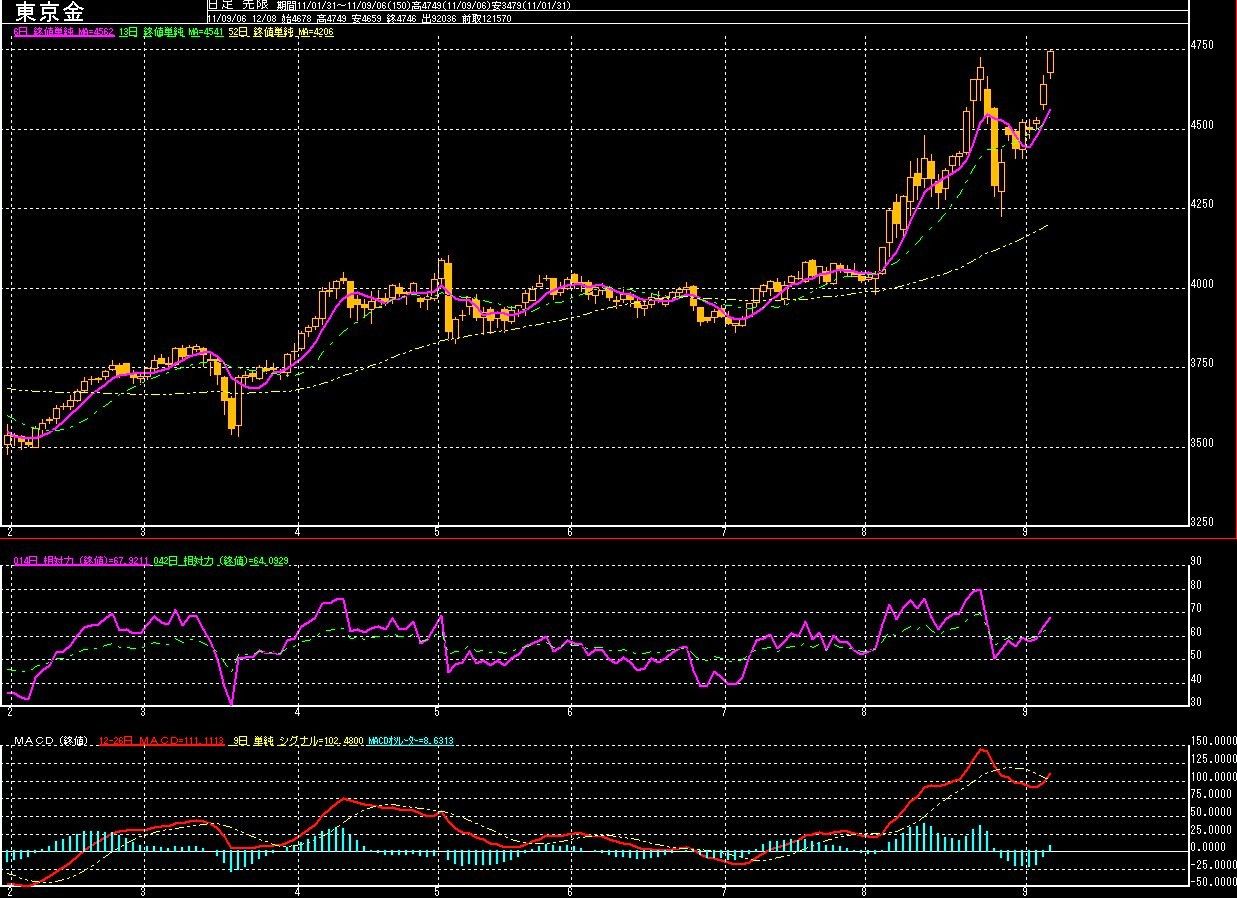Click the 042日 相対力 RSI legend label
Image resolution: width=1237 pixels, height=898 pixels.
click(x=221, y=561)
